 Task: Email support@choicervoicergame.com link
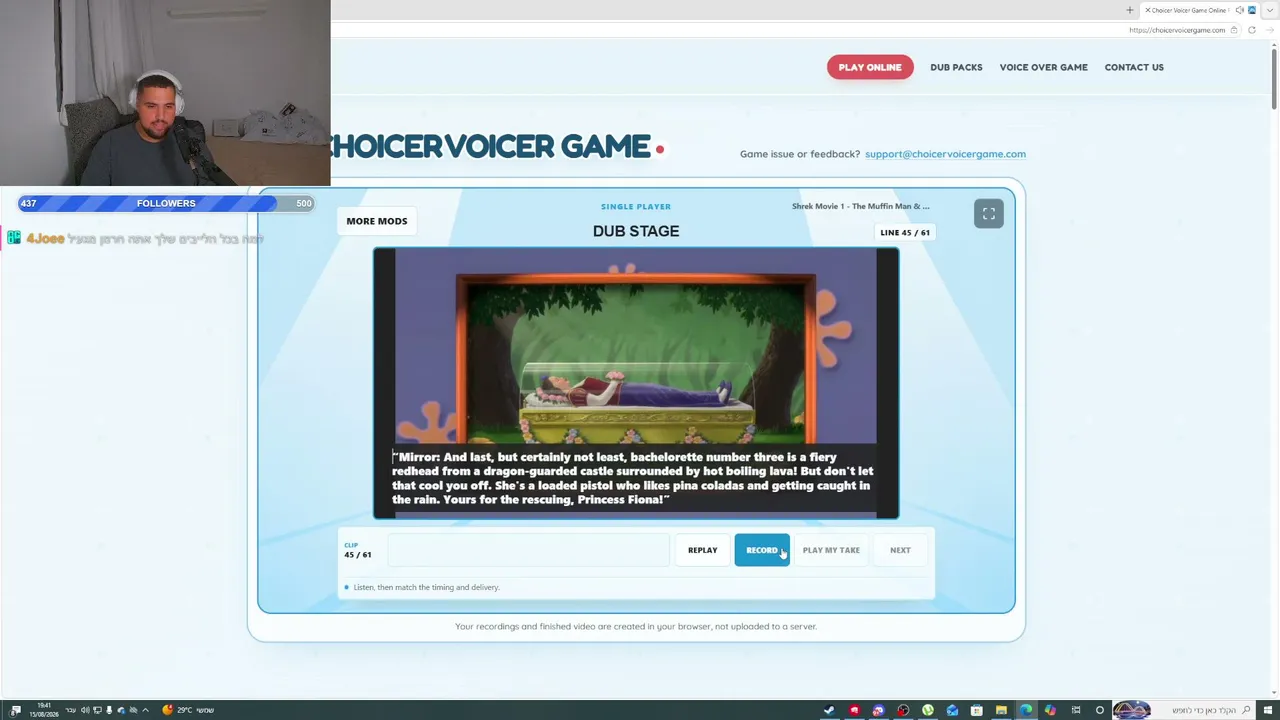click(x=945, y=154)
